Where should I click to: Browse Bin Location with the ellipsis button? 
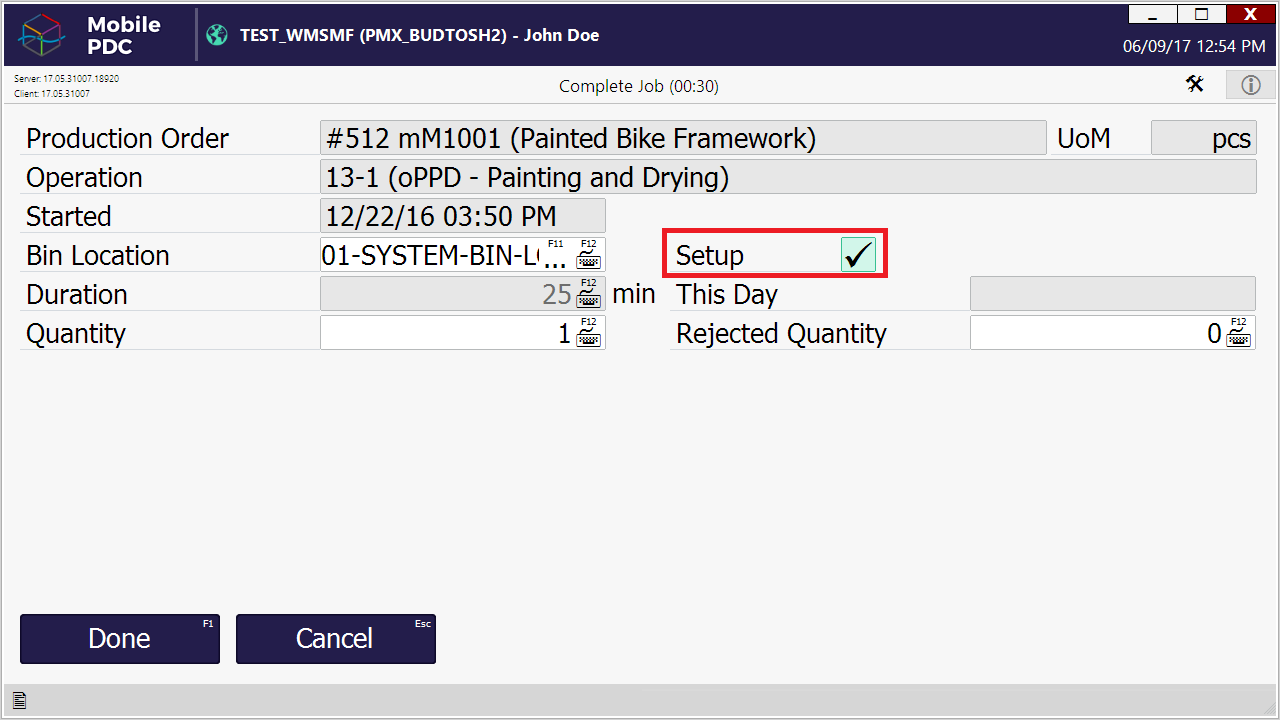pos(555,258)
